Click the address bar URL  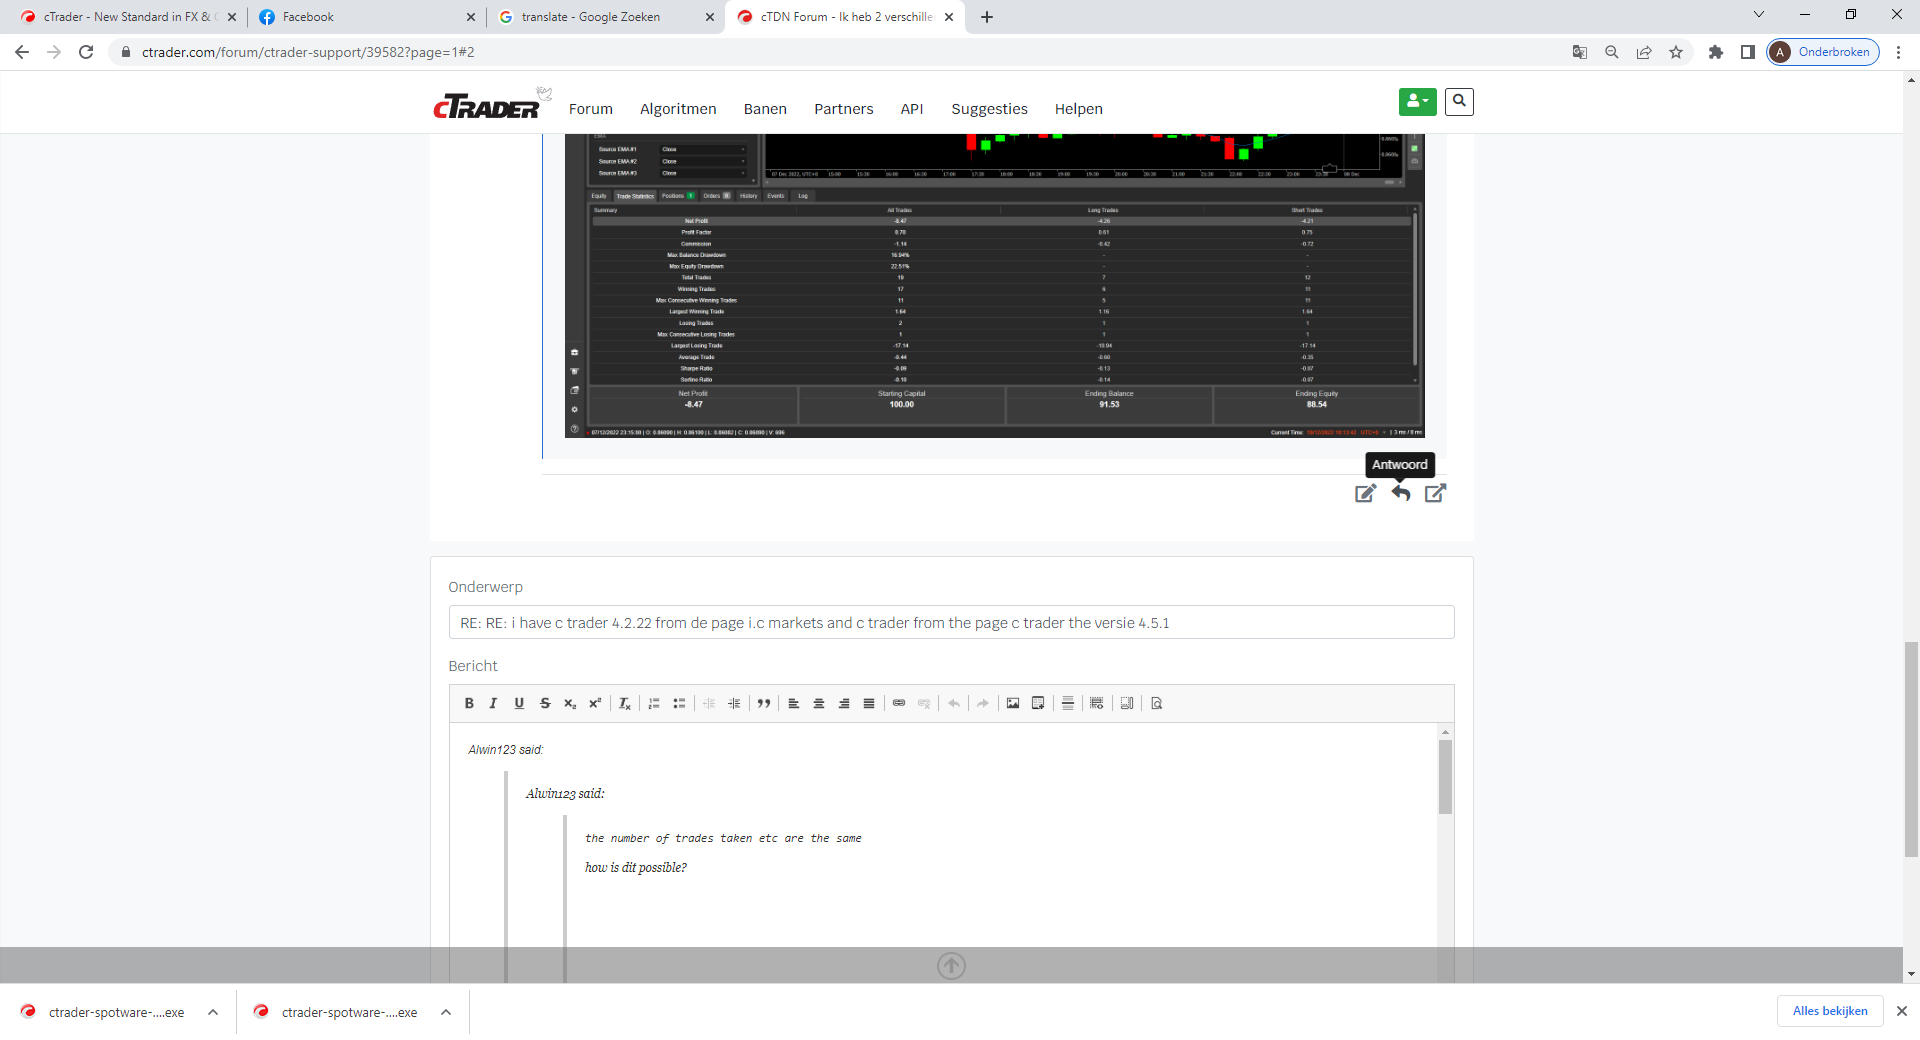pyautogui.click(x=308, y=52)
